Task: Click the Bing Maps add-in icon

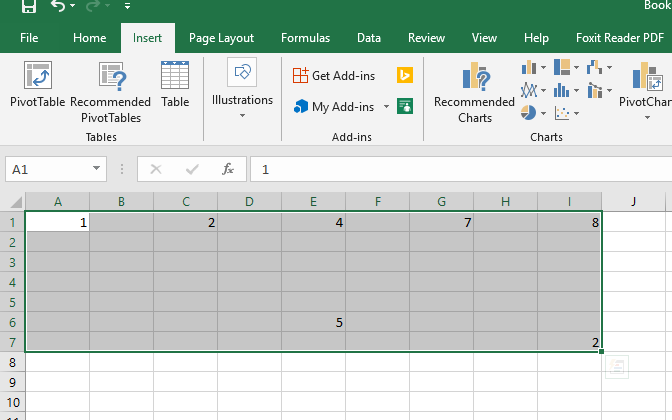Action: tap(405, 75)
